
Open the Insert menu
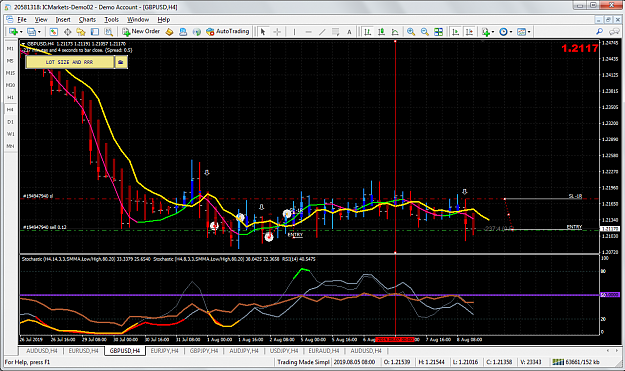click(x=63, y=20)
